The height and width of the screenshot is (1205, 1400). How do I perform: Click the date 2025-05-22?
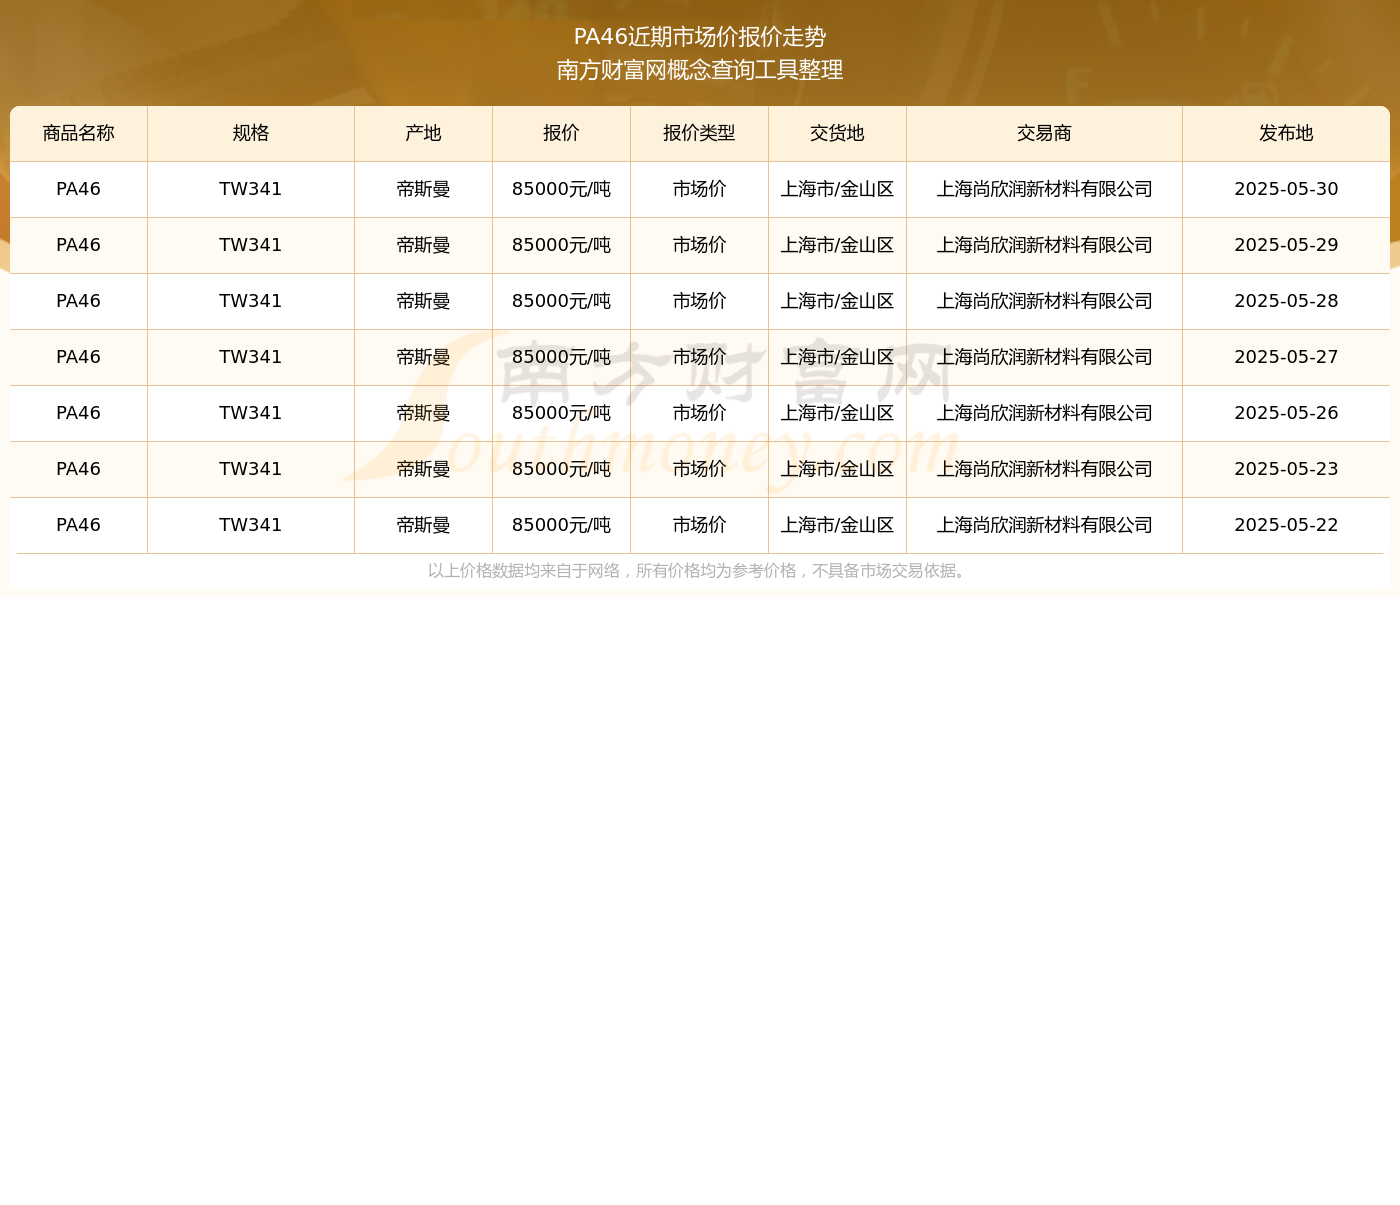[1286, 525]
